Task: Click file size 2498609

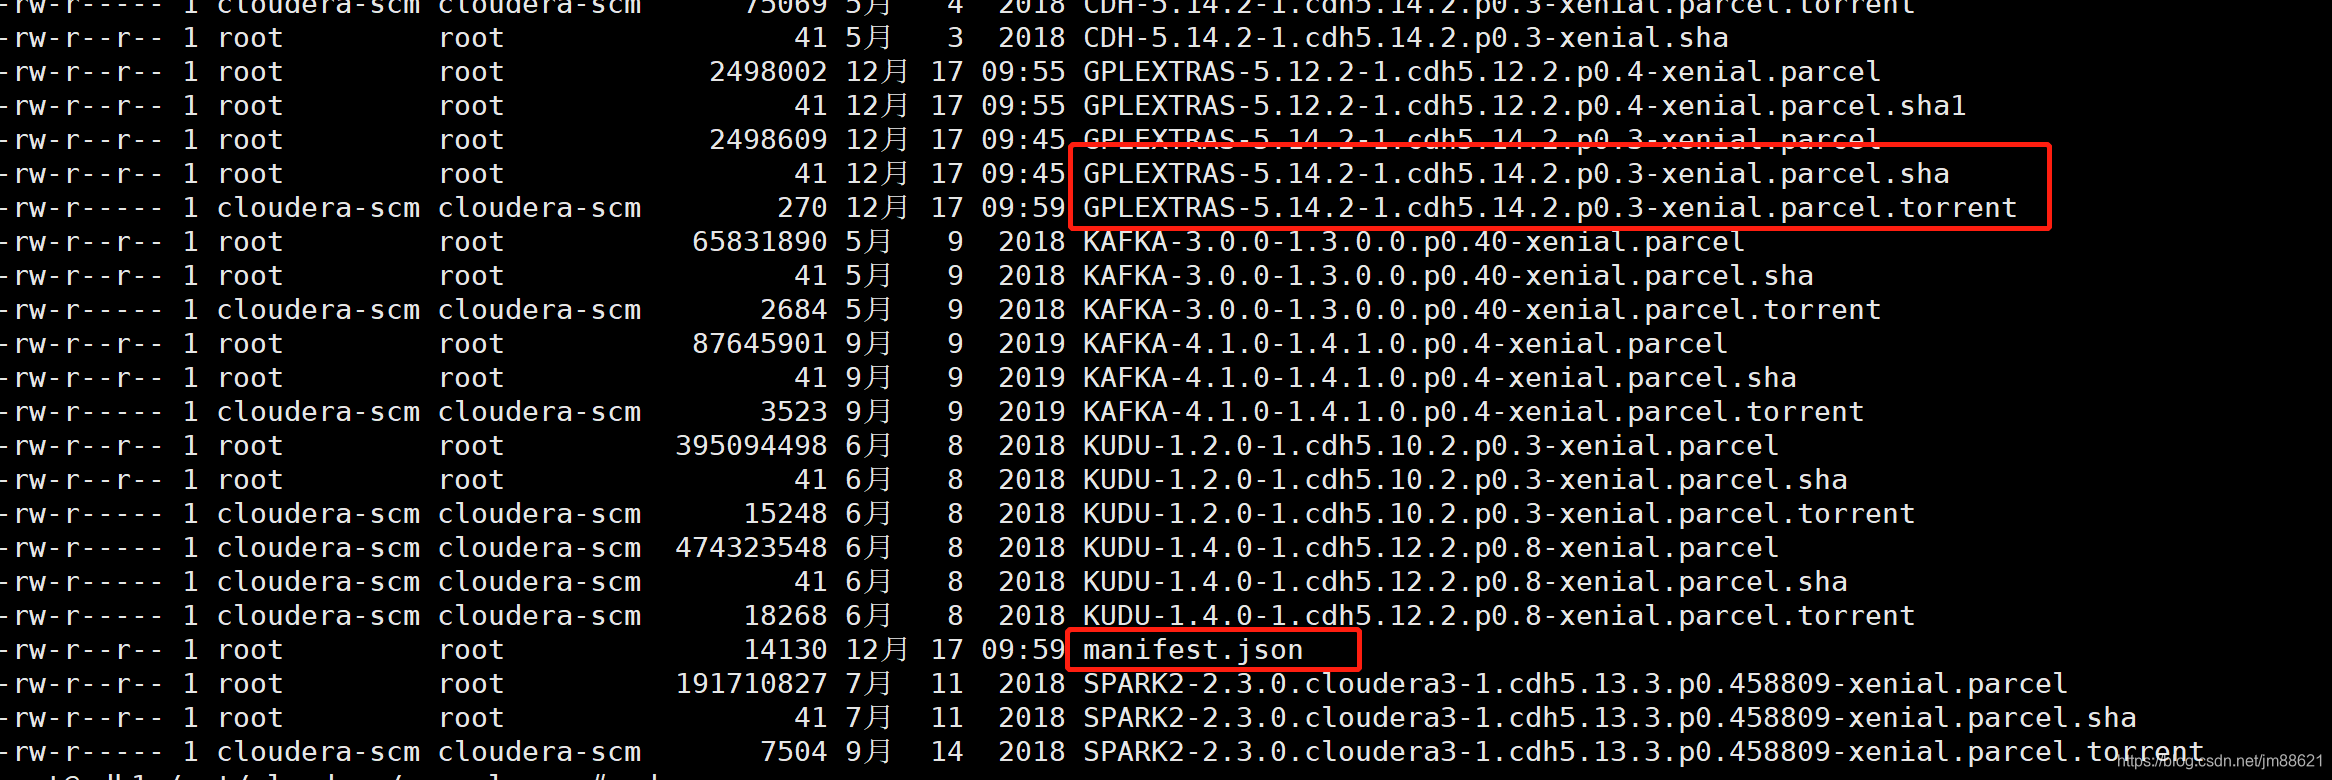Action: point(768,140)
